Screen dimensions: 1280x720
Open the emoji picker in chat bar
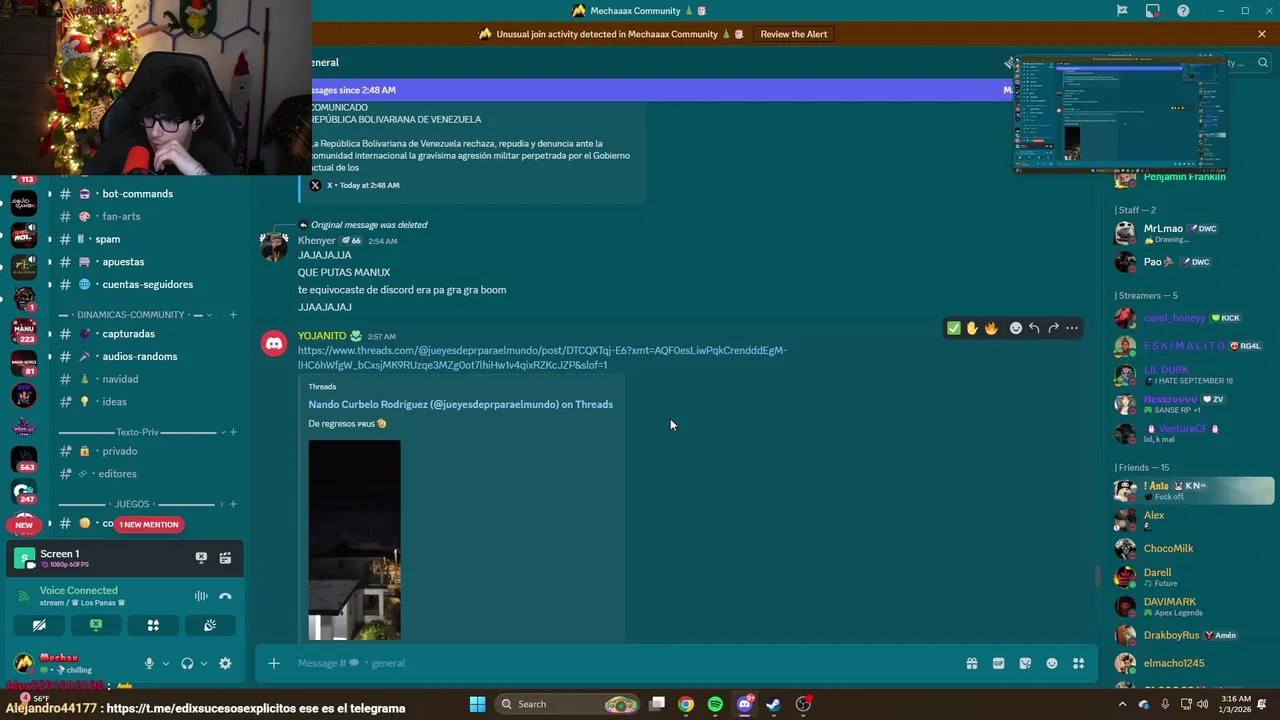(1052, 663)
